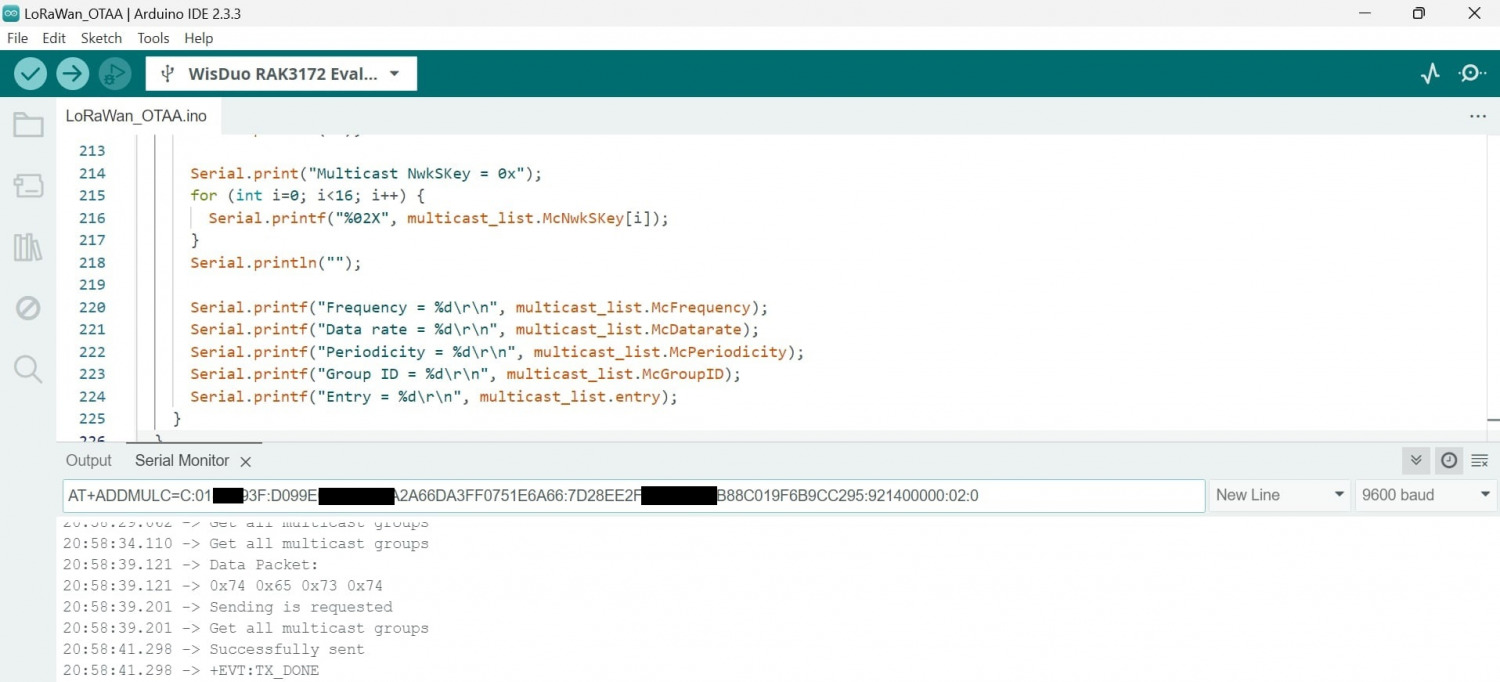This screenshot has height=682, width=1500.
Task: Click the Upload arrow icon
Action: click(72, 73)
